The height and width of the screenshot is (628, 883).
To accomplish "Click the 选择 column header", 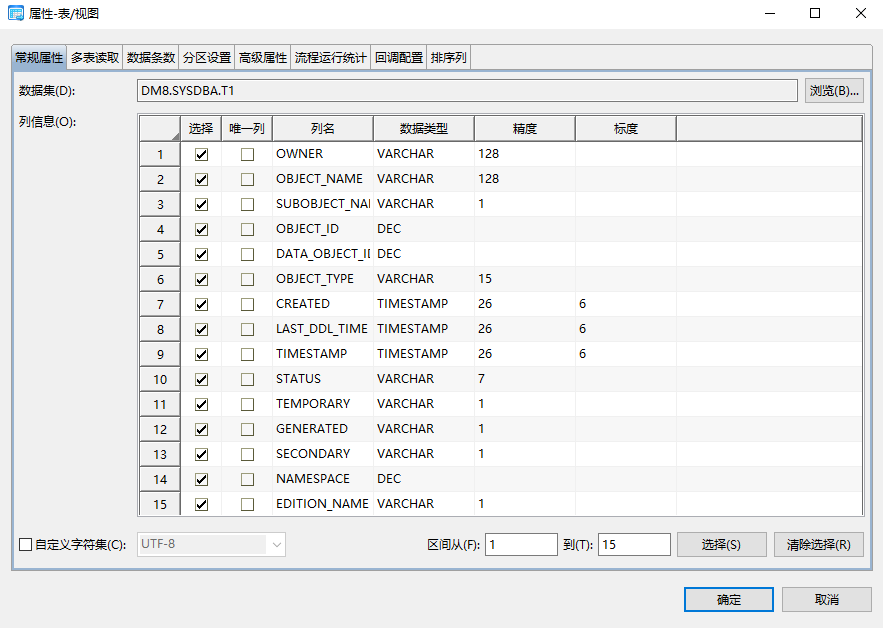I will click(x=201, y=128).
